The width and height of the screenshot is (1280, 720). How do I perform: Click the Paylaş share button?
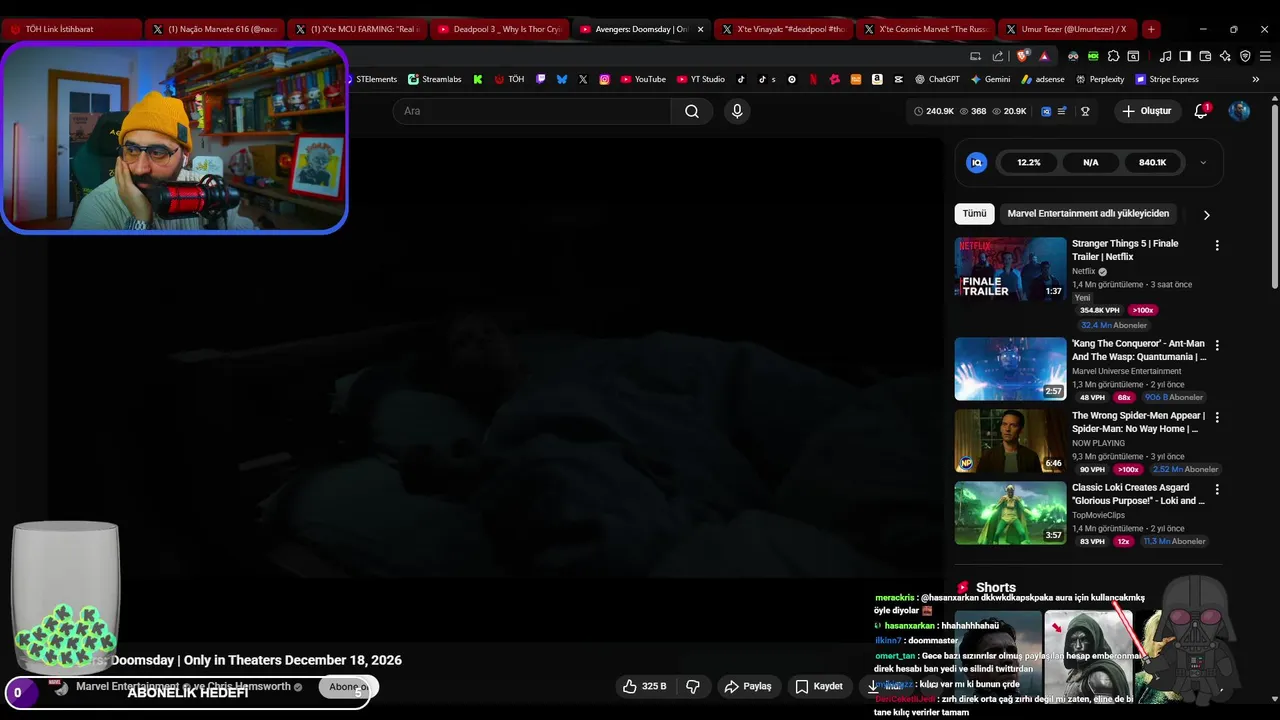748,686
